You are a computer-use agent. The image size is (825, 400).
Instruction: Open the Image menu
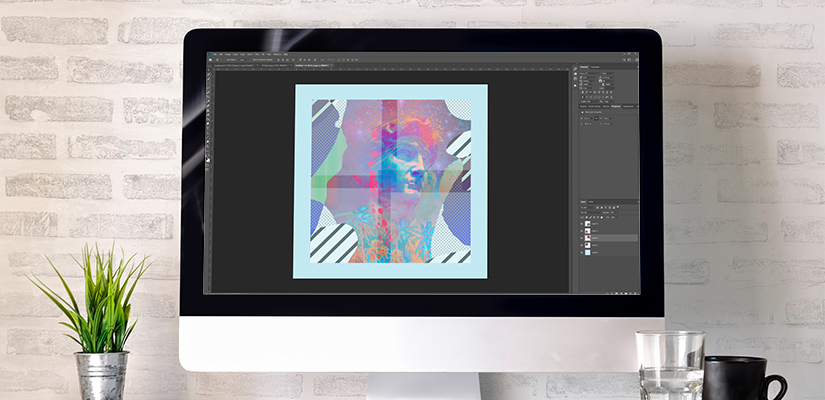click(x=227, y=54)
